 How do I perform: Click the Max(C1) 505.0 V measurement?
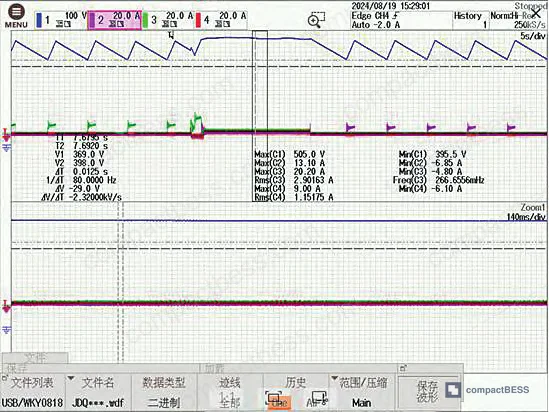pos(290,154)
